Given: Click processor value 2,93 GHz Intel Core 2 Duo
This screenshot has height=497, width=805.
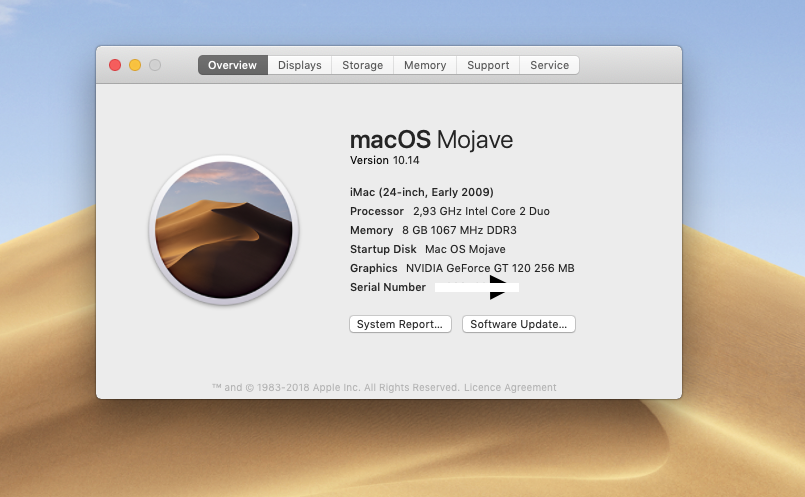Looking at the screenshot, I should pos(481,211).
